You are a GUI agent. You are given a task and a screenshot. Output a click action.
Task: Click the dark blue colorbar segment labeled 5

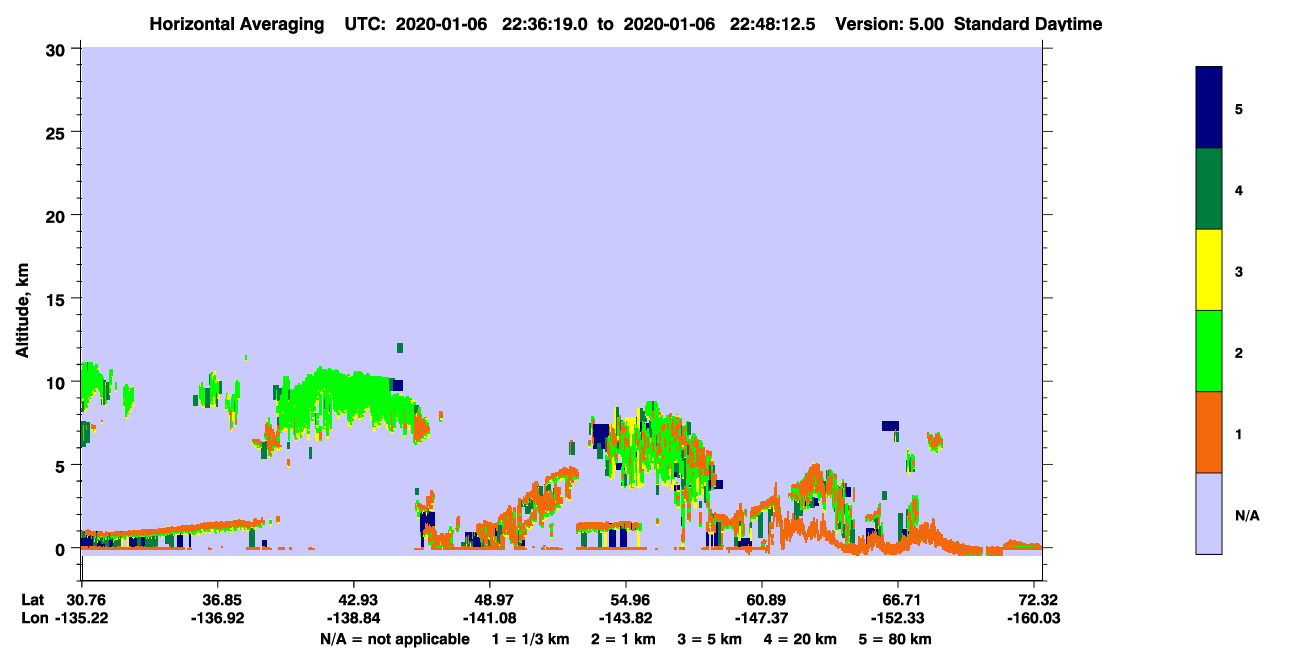1209,107
